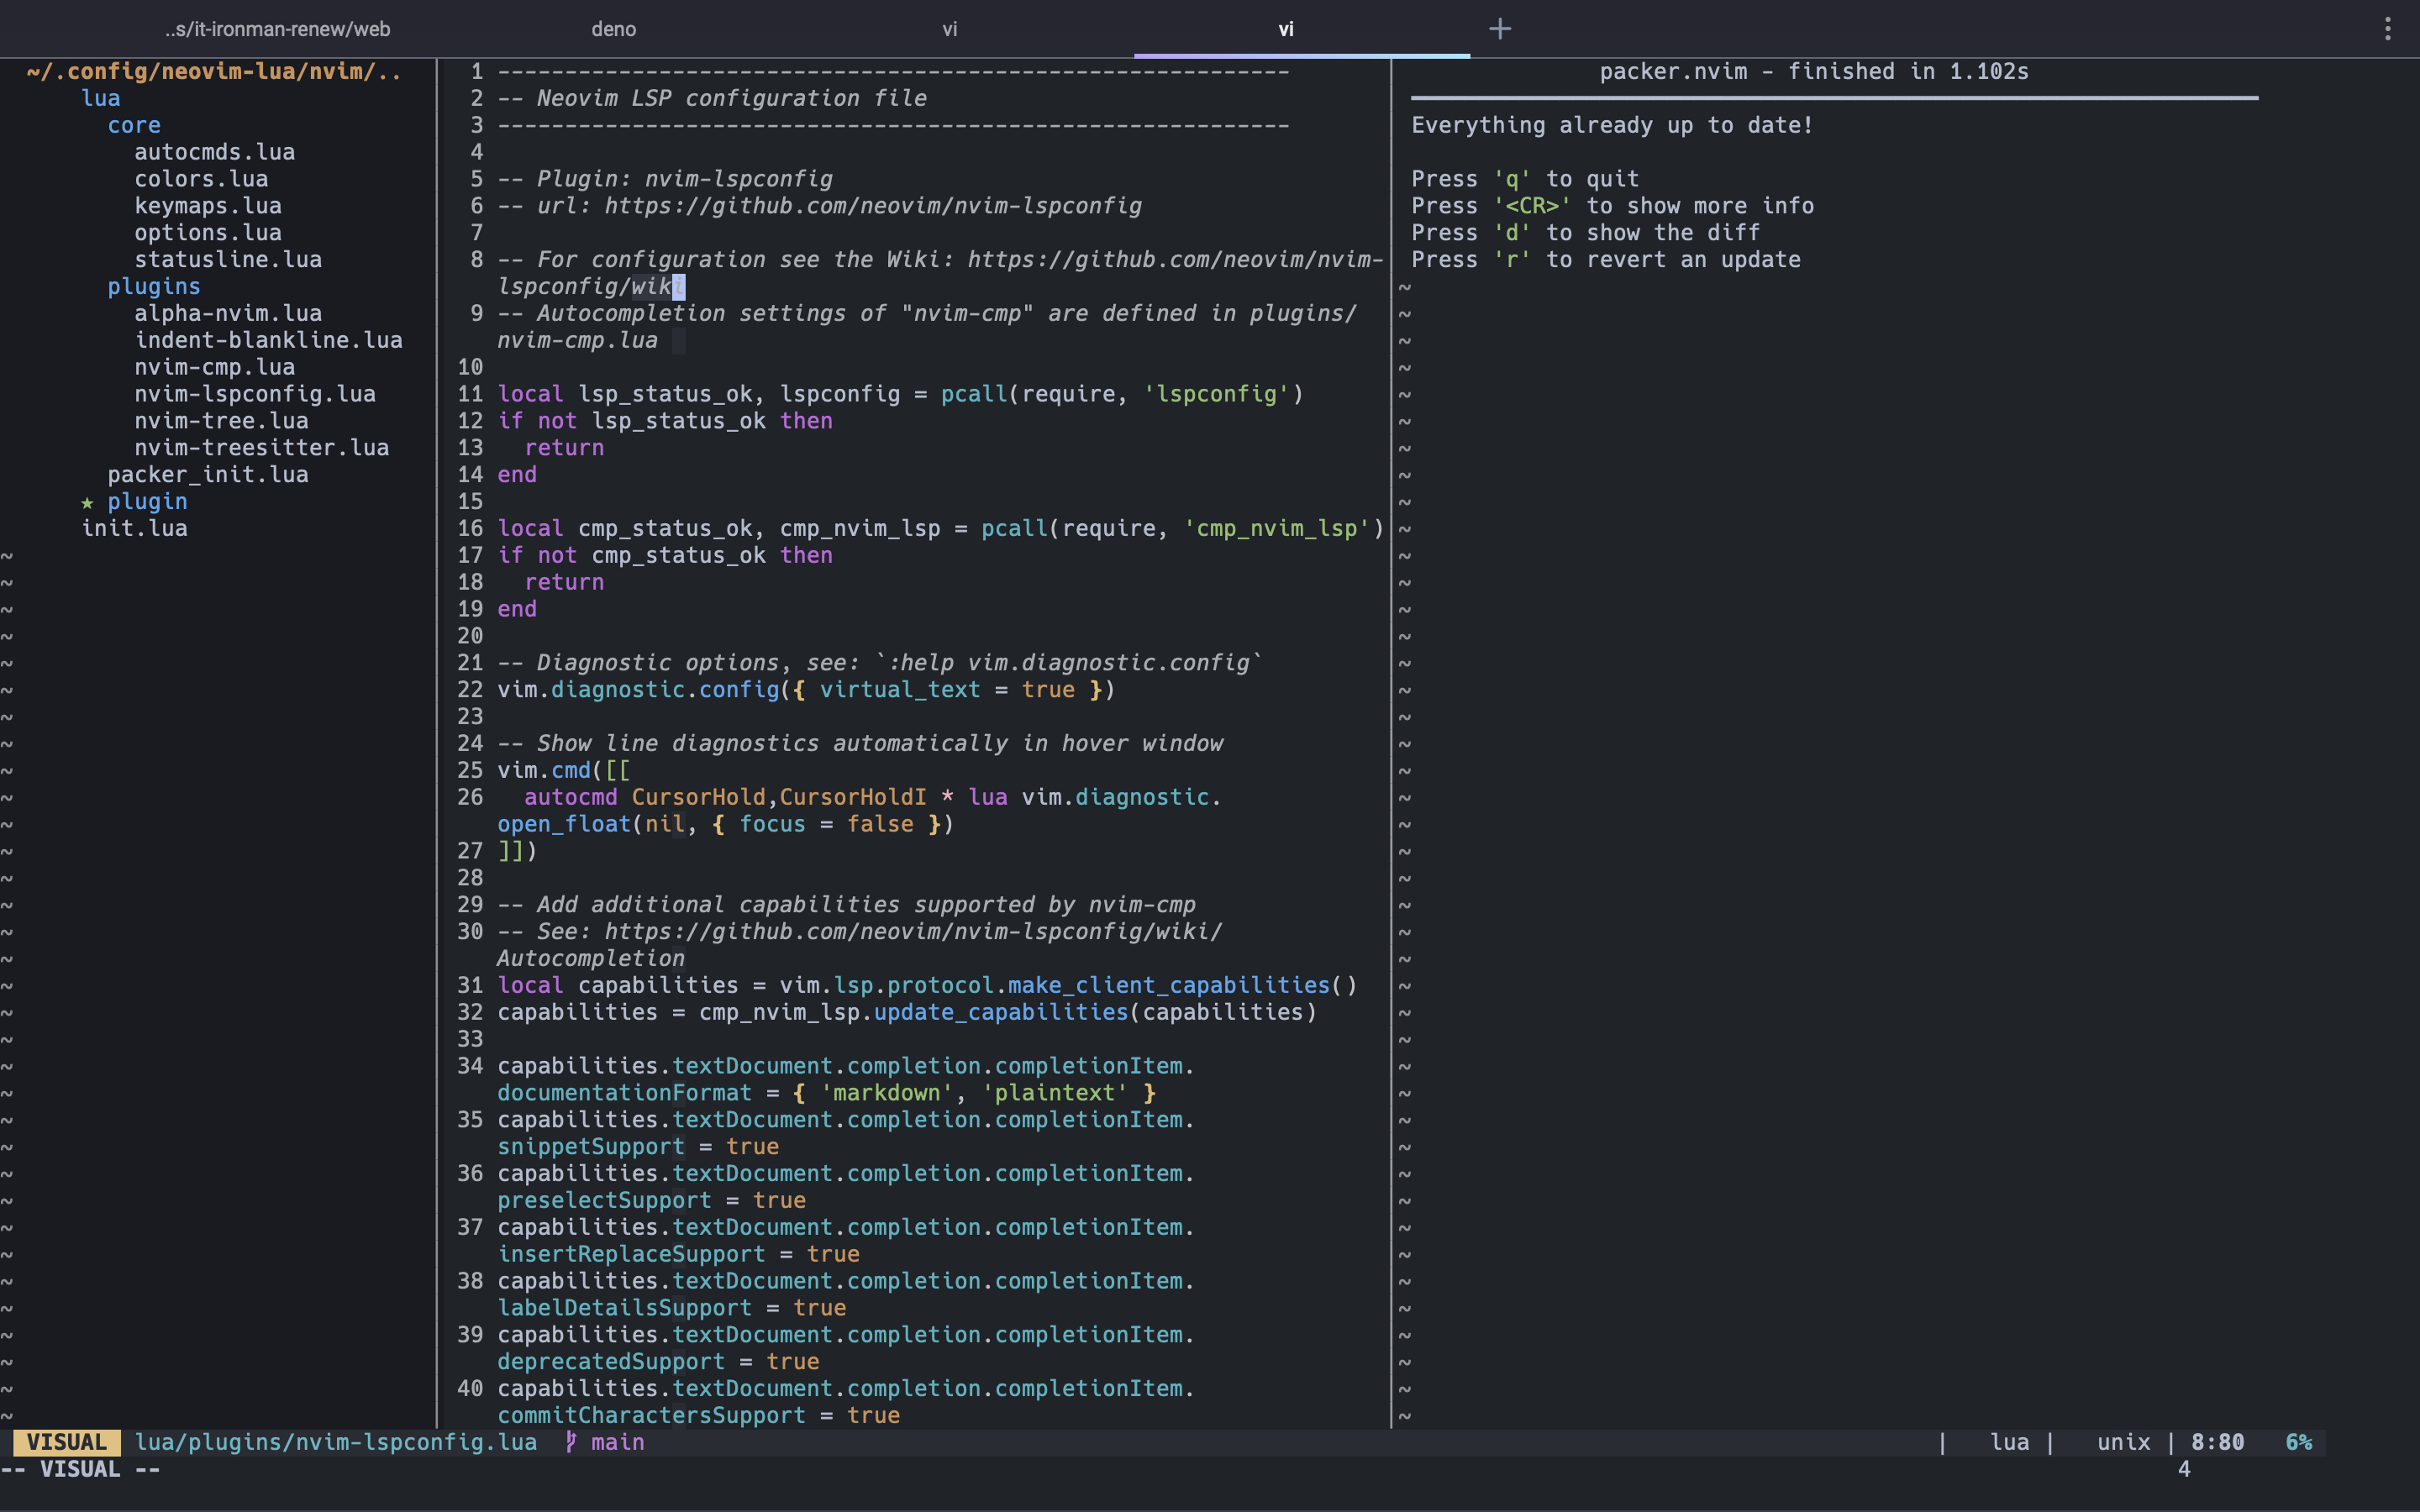Screen dimensions: 2420x1512
Task: Open packer_init.lua from the file tree
Action: pyautogui.click(x=208, y=474)
